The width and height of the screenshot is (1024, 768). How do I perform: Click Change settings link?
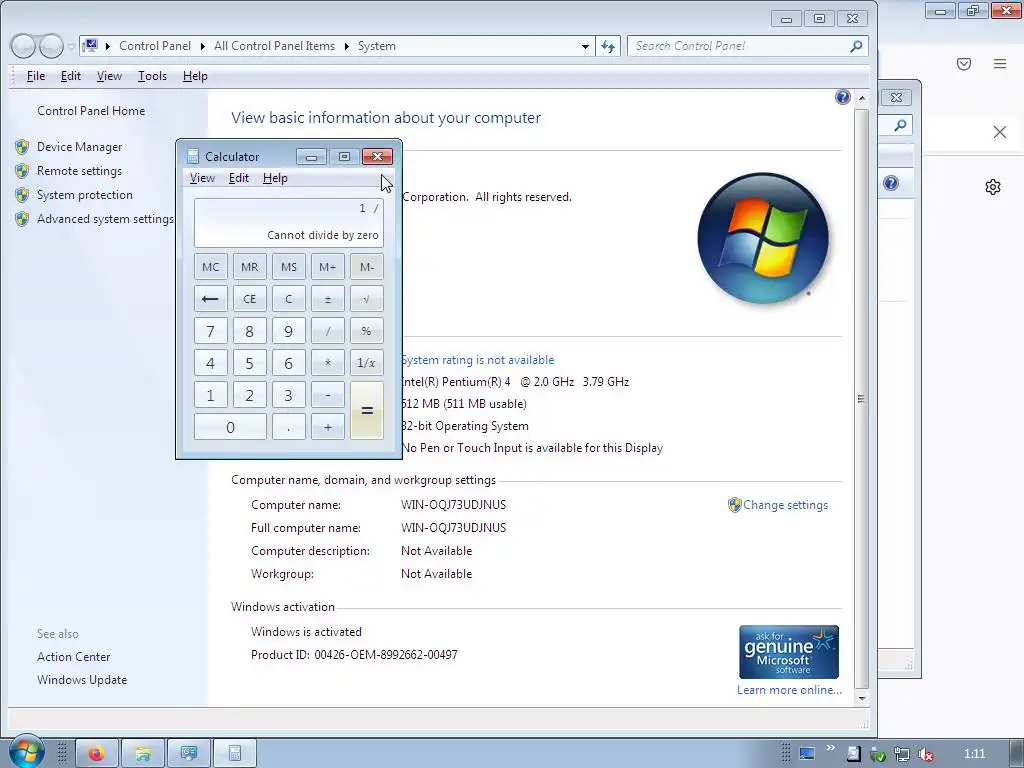click(x=786, y=505)
